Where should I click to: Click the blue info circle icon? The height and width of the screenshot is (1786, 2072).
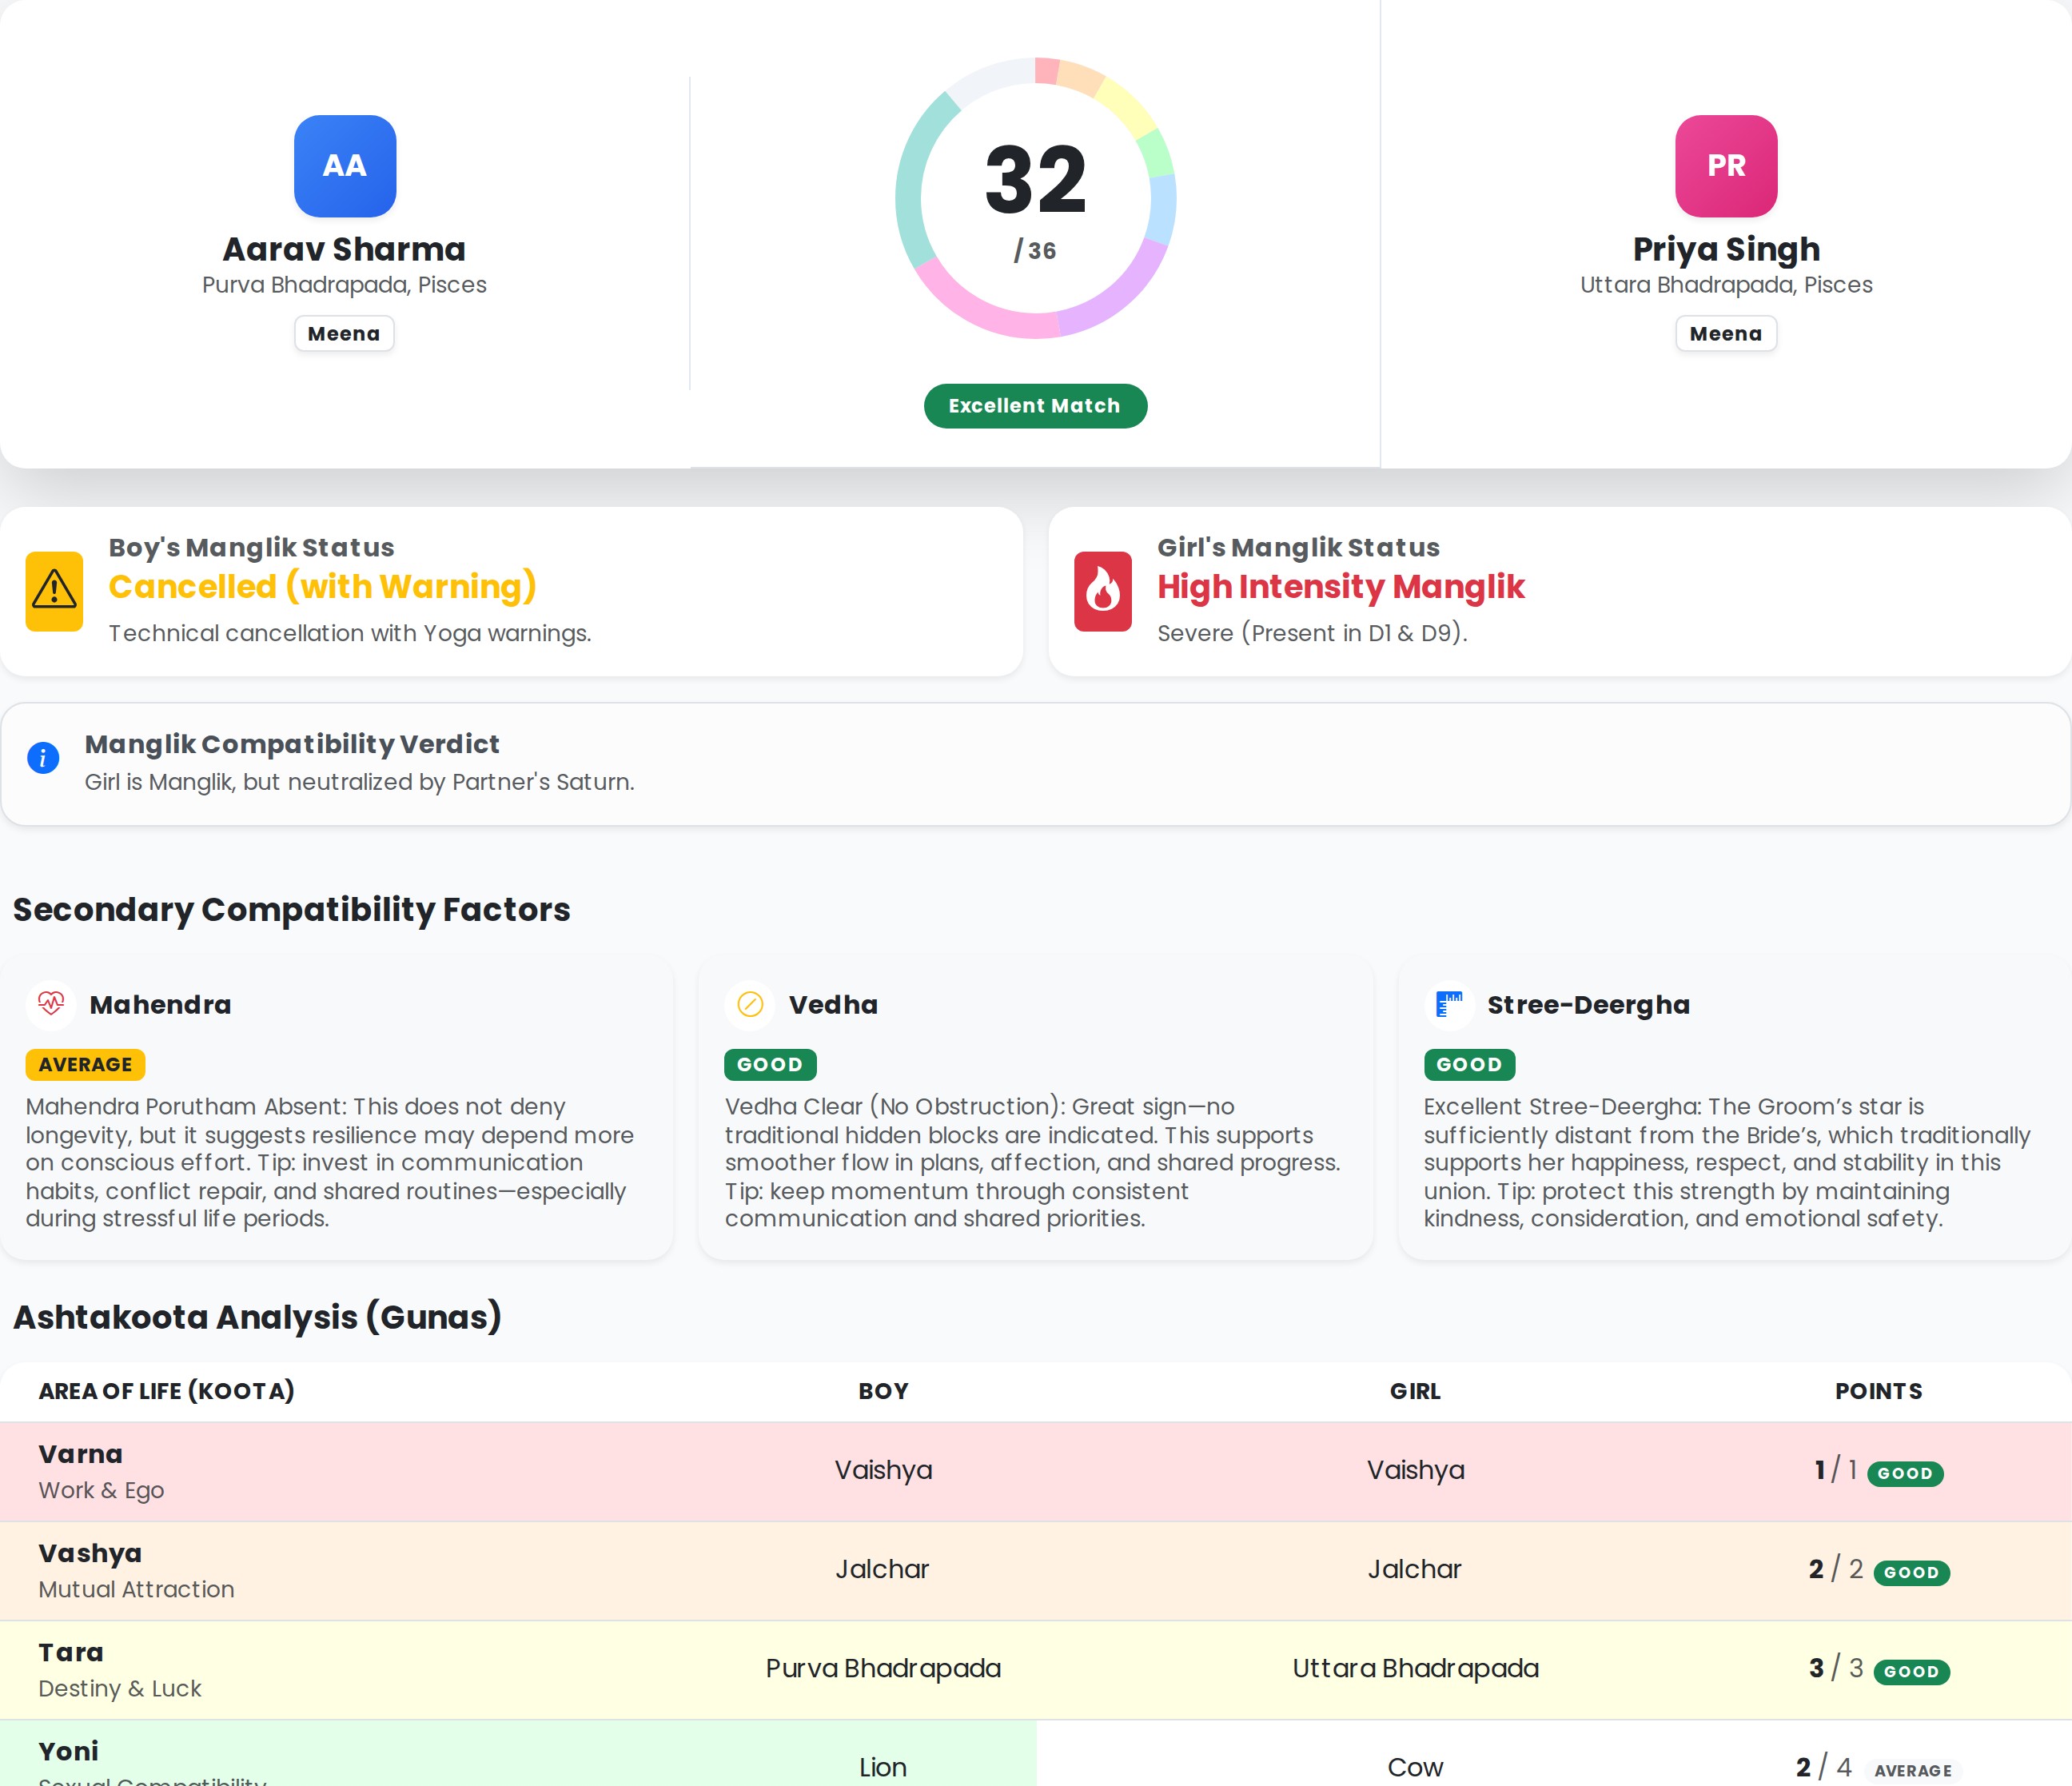[43, 758]
